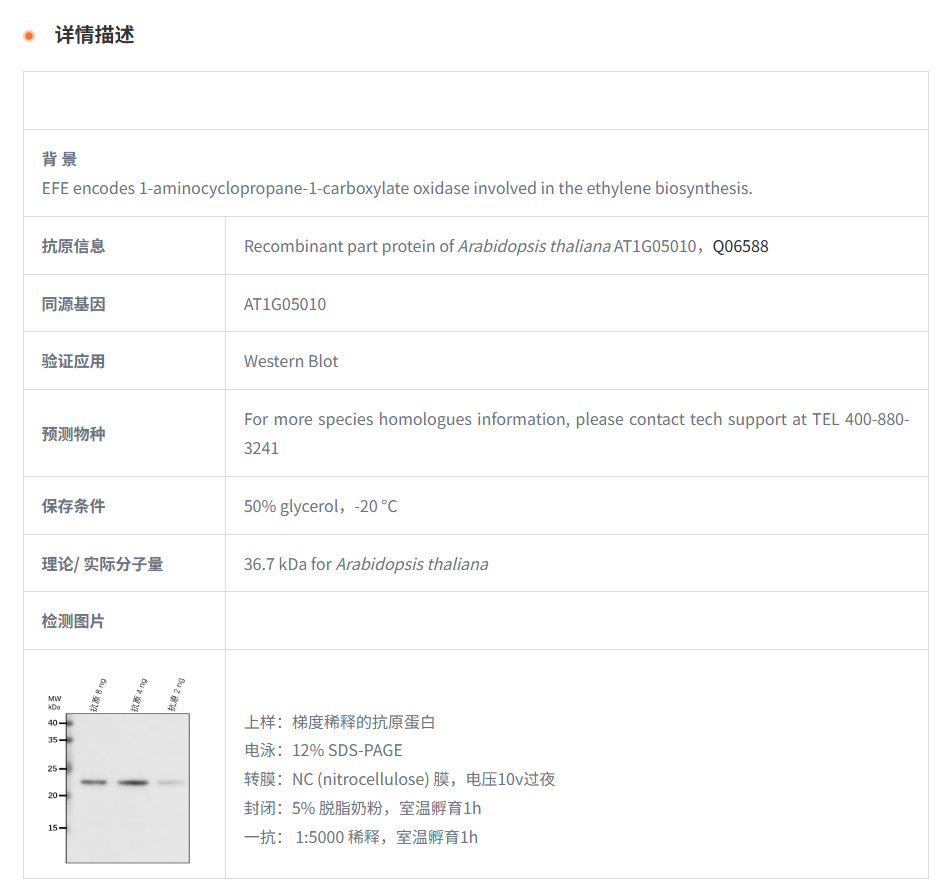
Task: Click the orange bullet icon beside 详情描述
Action: (29, 36)
